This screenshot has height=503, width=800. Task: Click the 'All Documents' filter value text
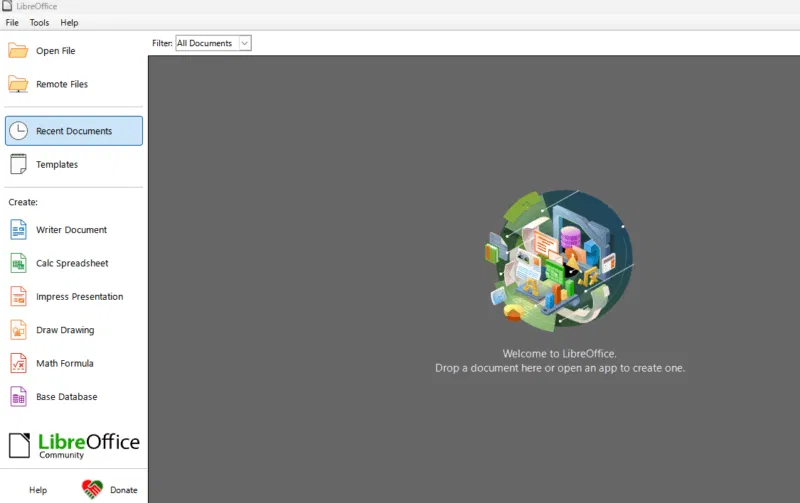[x=204, y=43]
